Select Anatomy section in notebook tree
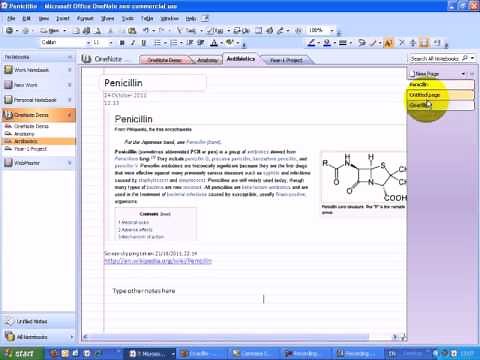Screen dimensions: 480x360 [24, 134]
